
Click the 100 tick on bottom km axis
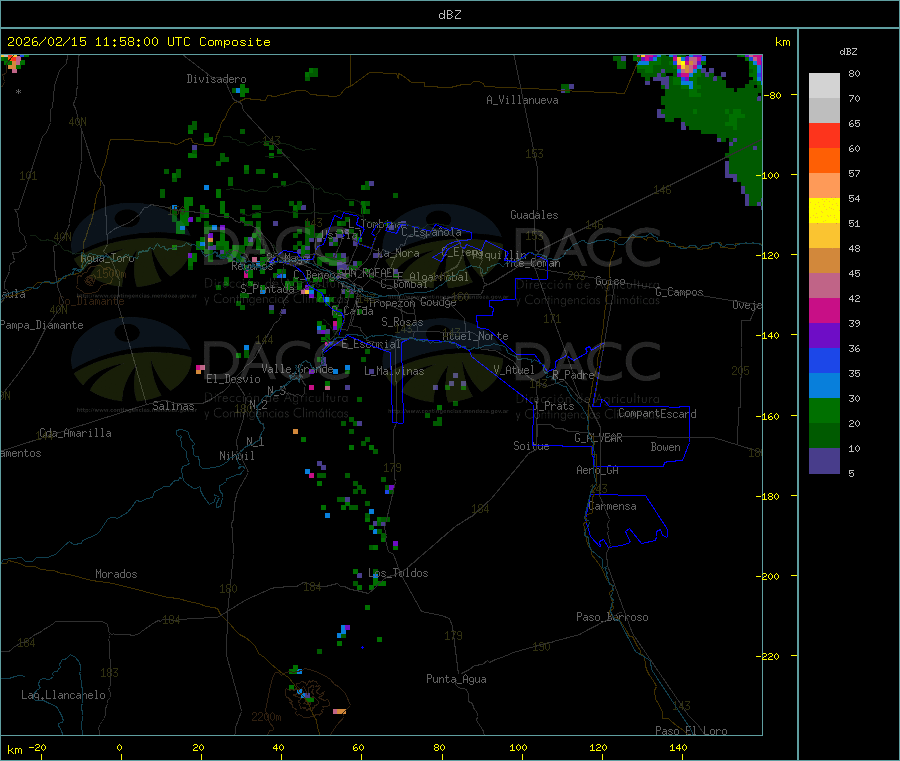pyautogui.click(x=518, y=747)
